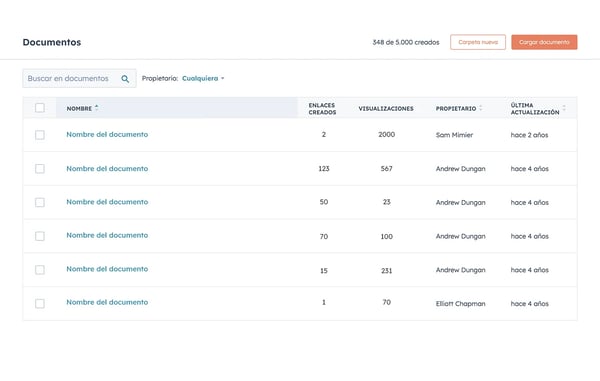This screenshot has width=600, height=381.
Task: Select checkbox in row with 50 links
Action: [x=40, y=202]
